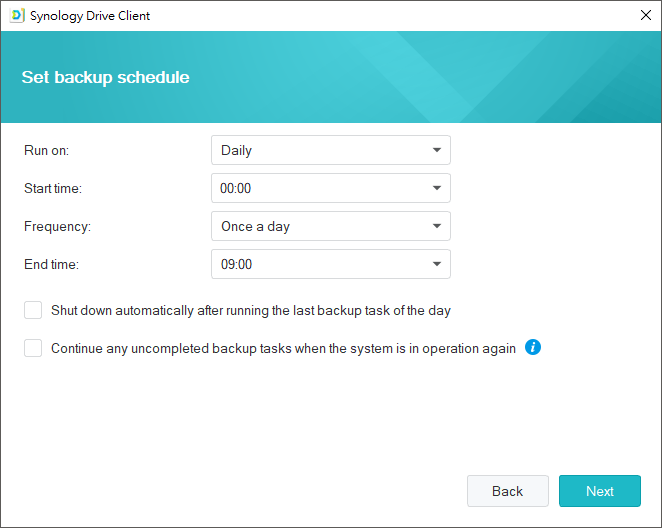Click the Run on dropdown arrow
Image resolution: width=662 pixels, height=528 pixels.
coord(437,150)
